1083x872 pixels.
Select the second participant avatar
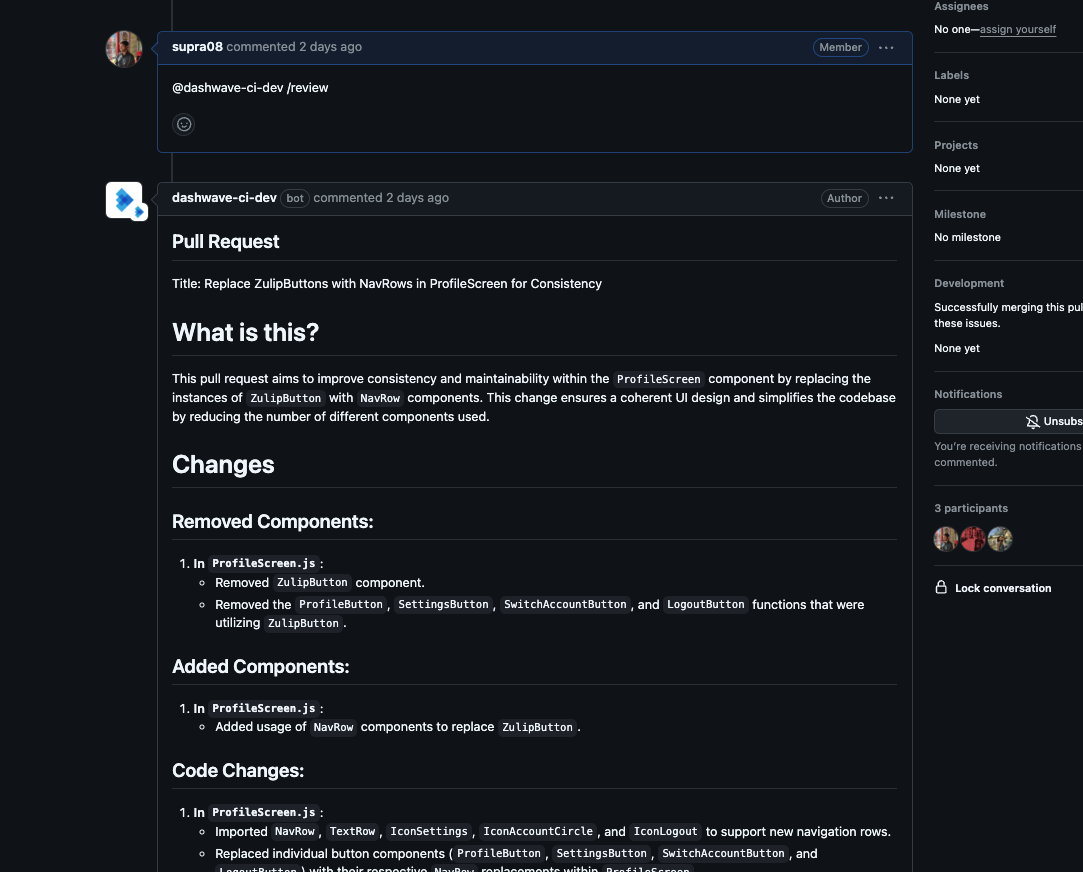coord(973,540)
